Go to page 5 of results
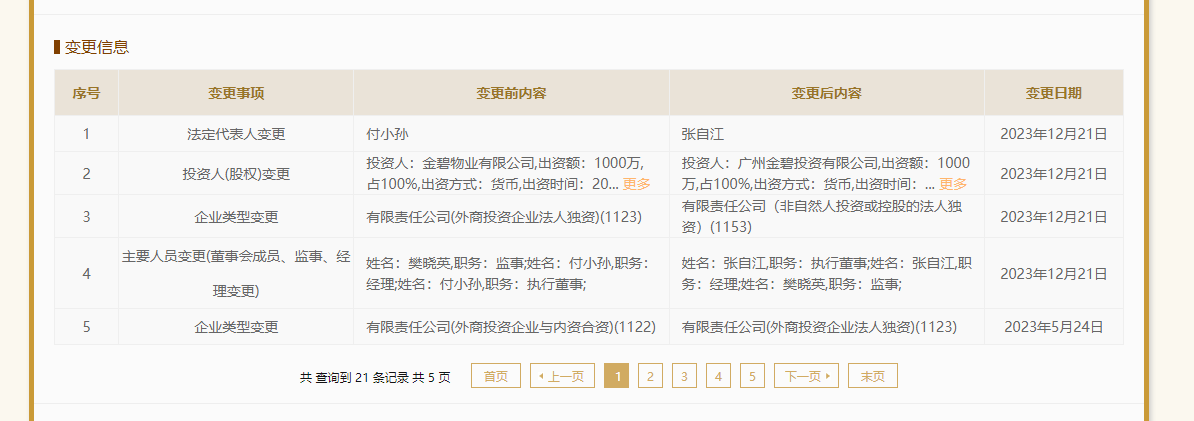 [752, 376]
